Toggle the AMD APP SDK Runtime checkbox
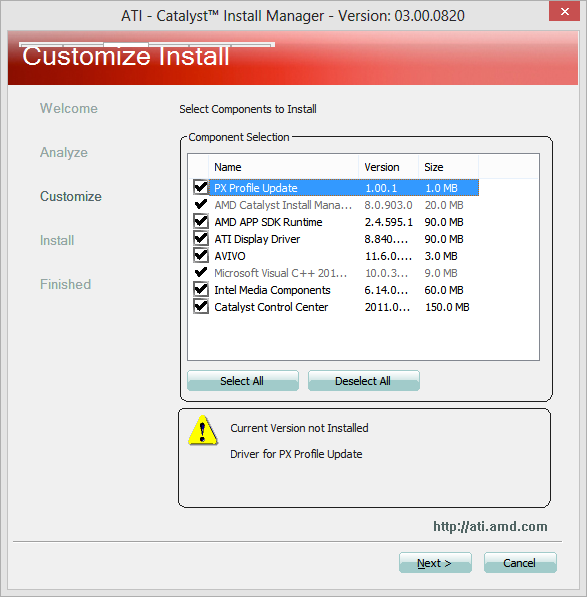The height and width of the screenshot is (597, 587). [201, 222]
